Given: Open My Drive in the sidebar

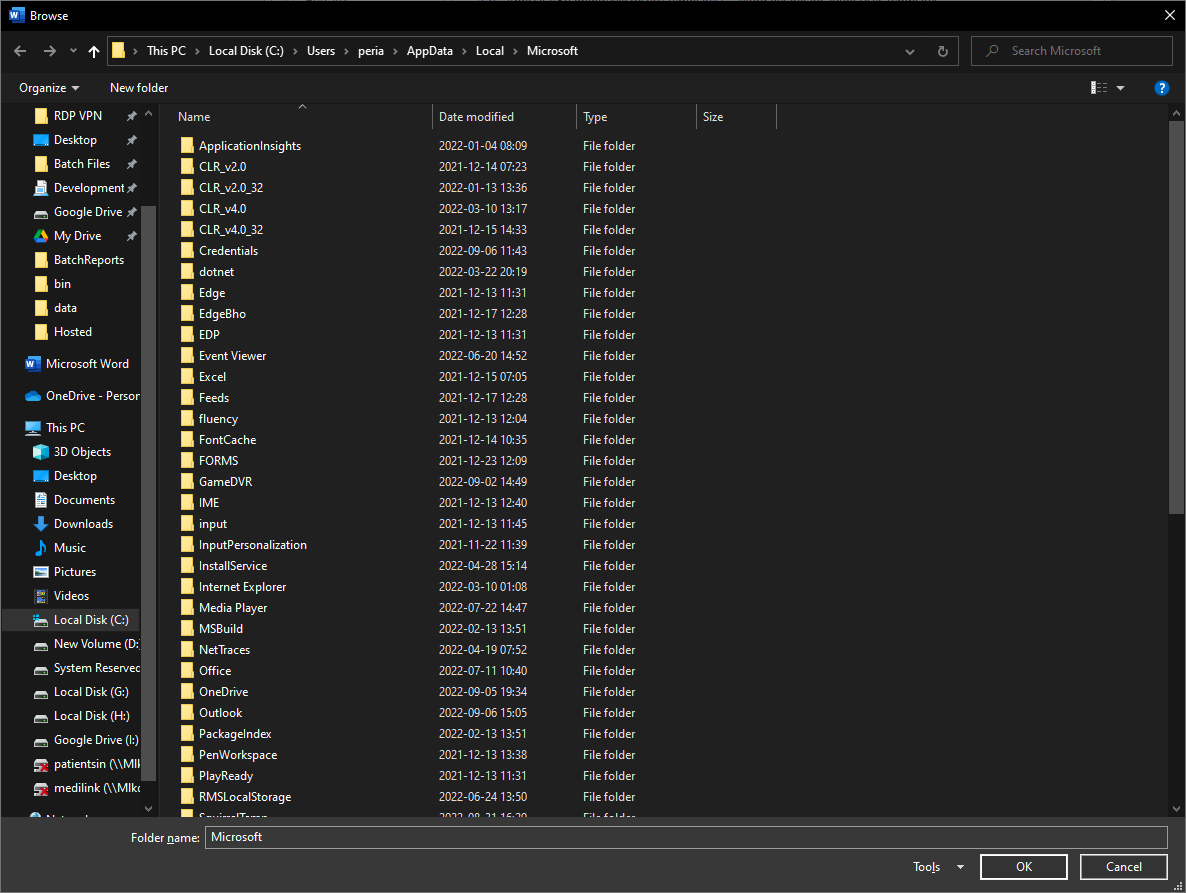Looking at the screenshot, I should tap(77, 236).
